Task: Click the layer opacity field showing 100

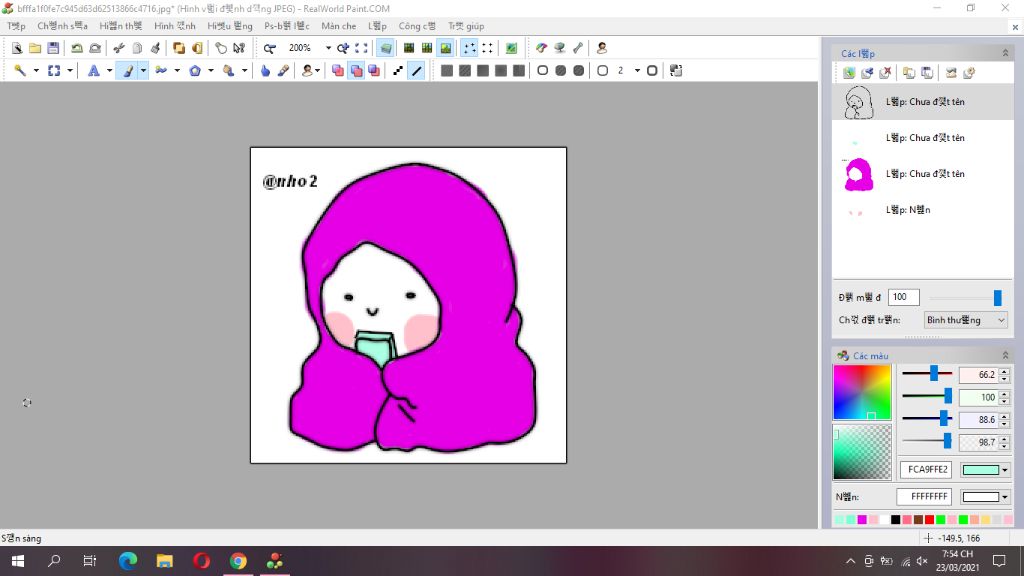Action: coord(904,297)
